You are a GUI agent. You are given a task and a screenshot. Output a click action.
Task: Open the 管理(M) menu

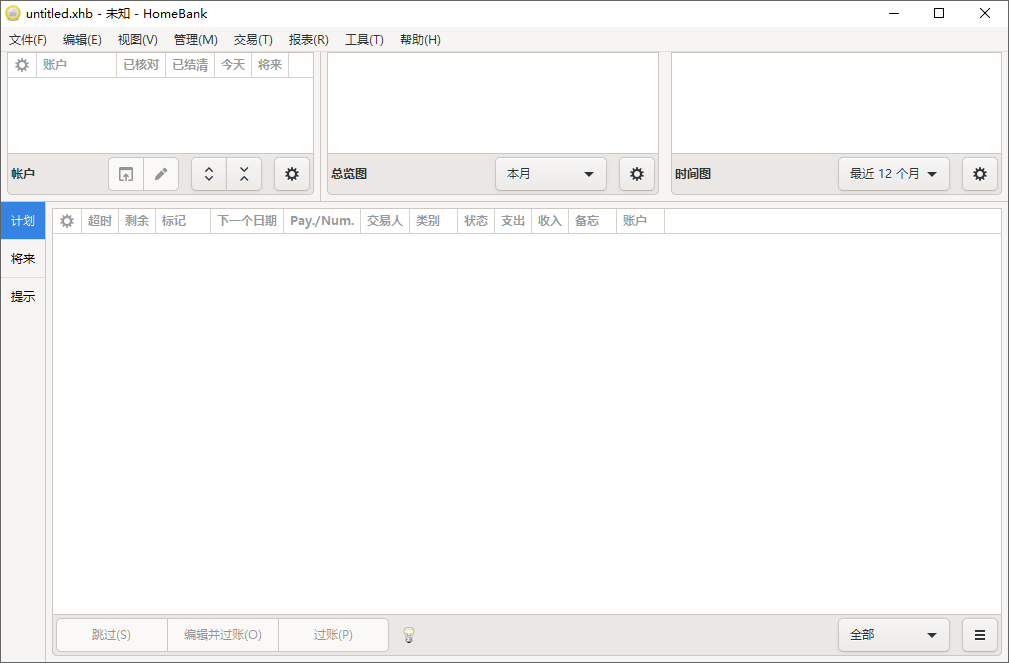pyautogui.click(x=196, y=40)
